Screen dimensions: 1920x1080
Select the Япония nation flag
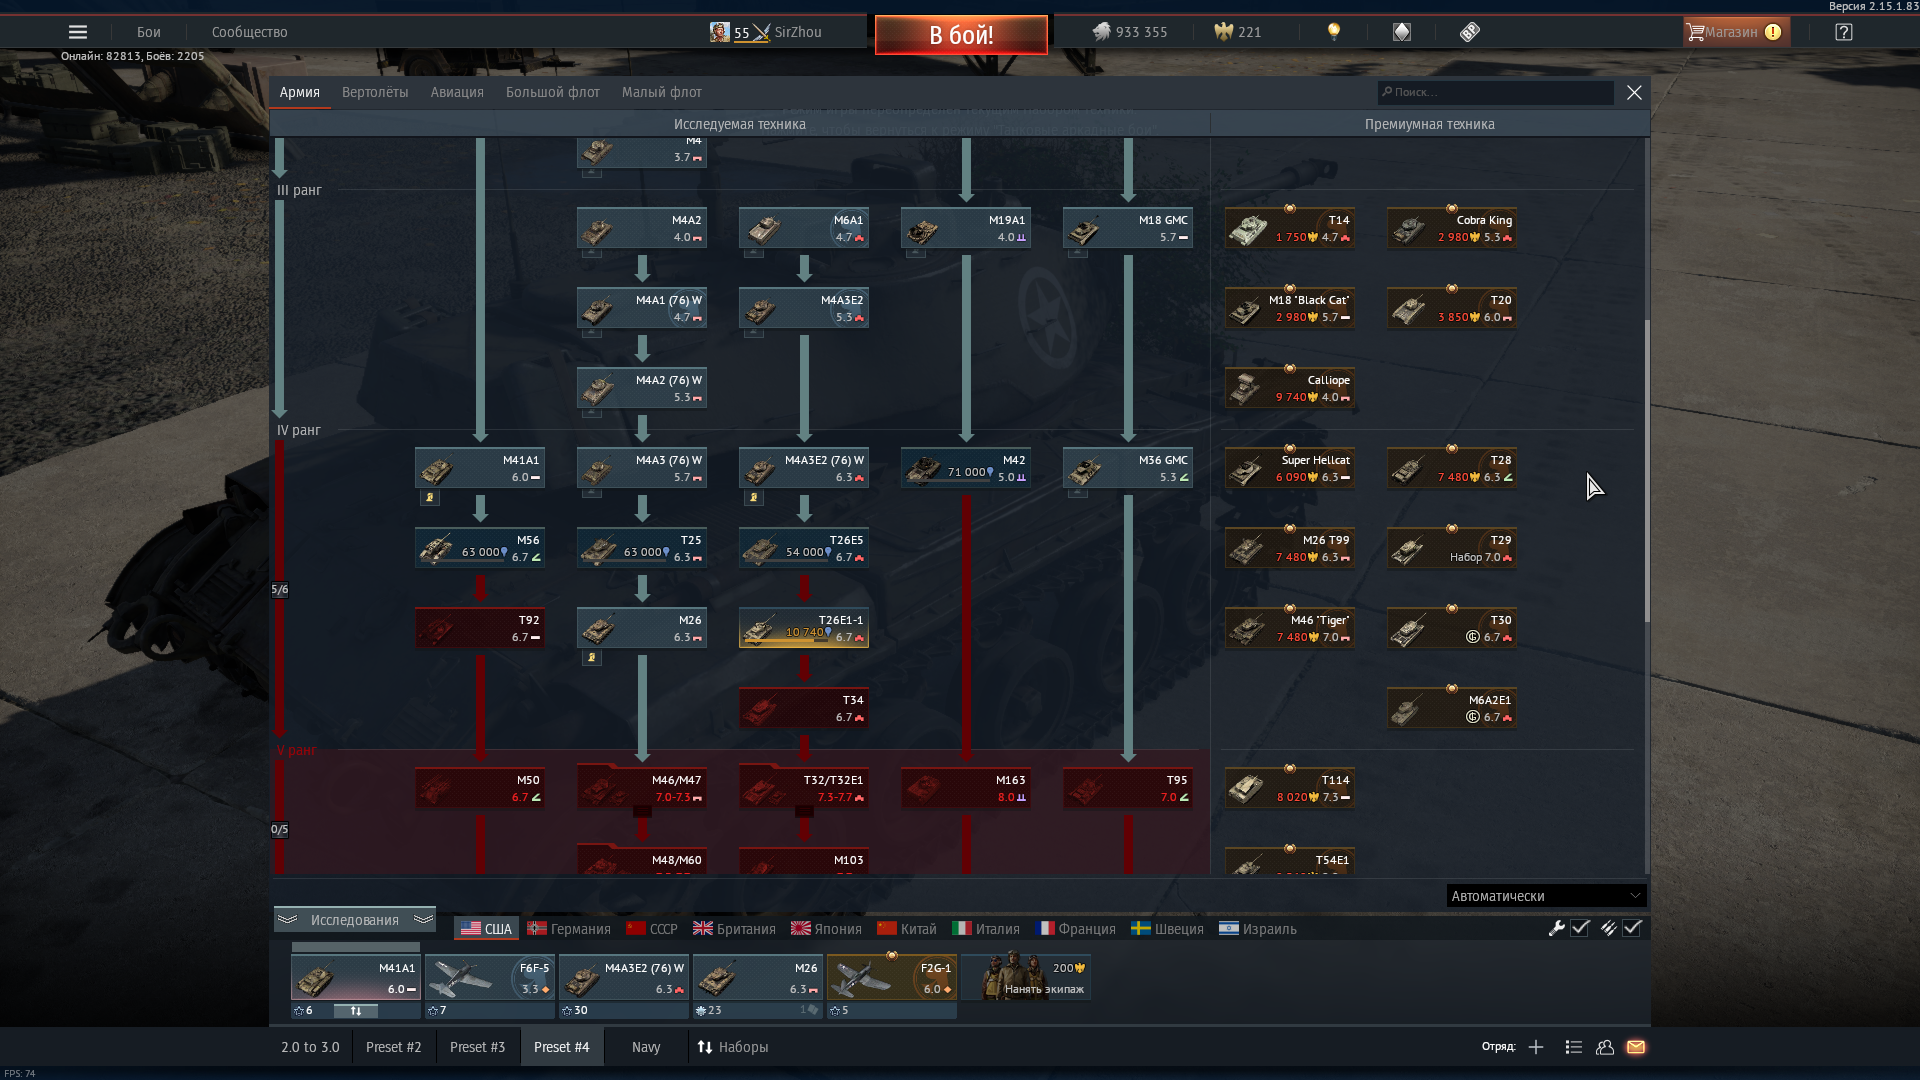pyautogui.click(x=826, y=929)
